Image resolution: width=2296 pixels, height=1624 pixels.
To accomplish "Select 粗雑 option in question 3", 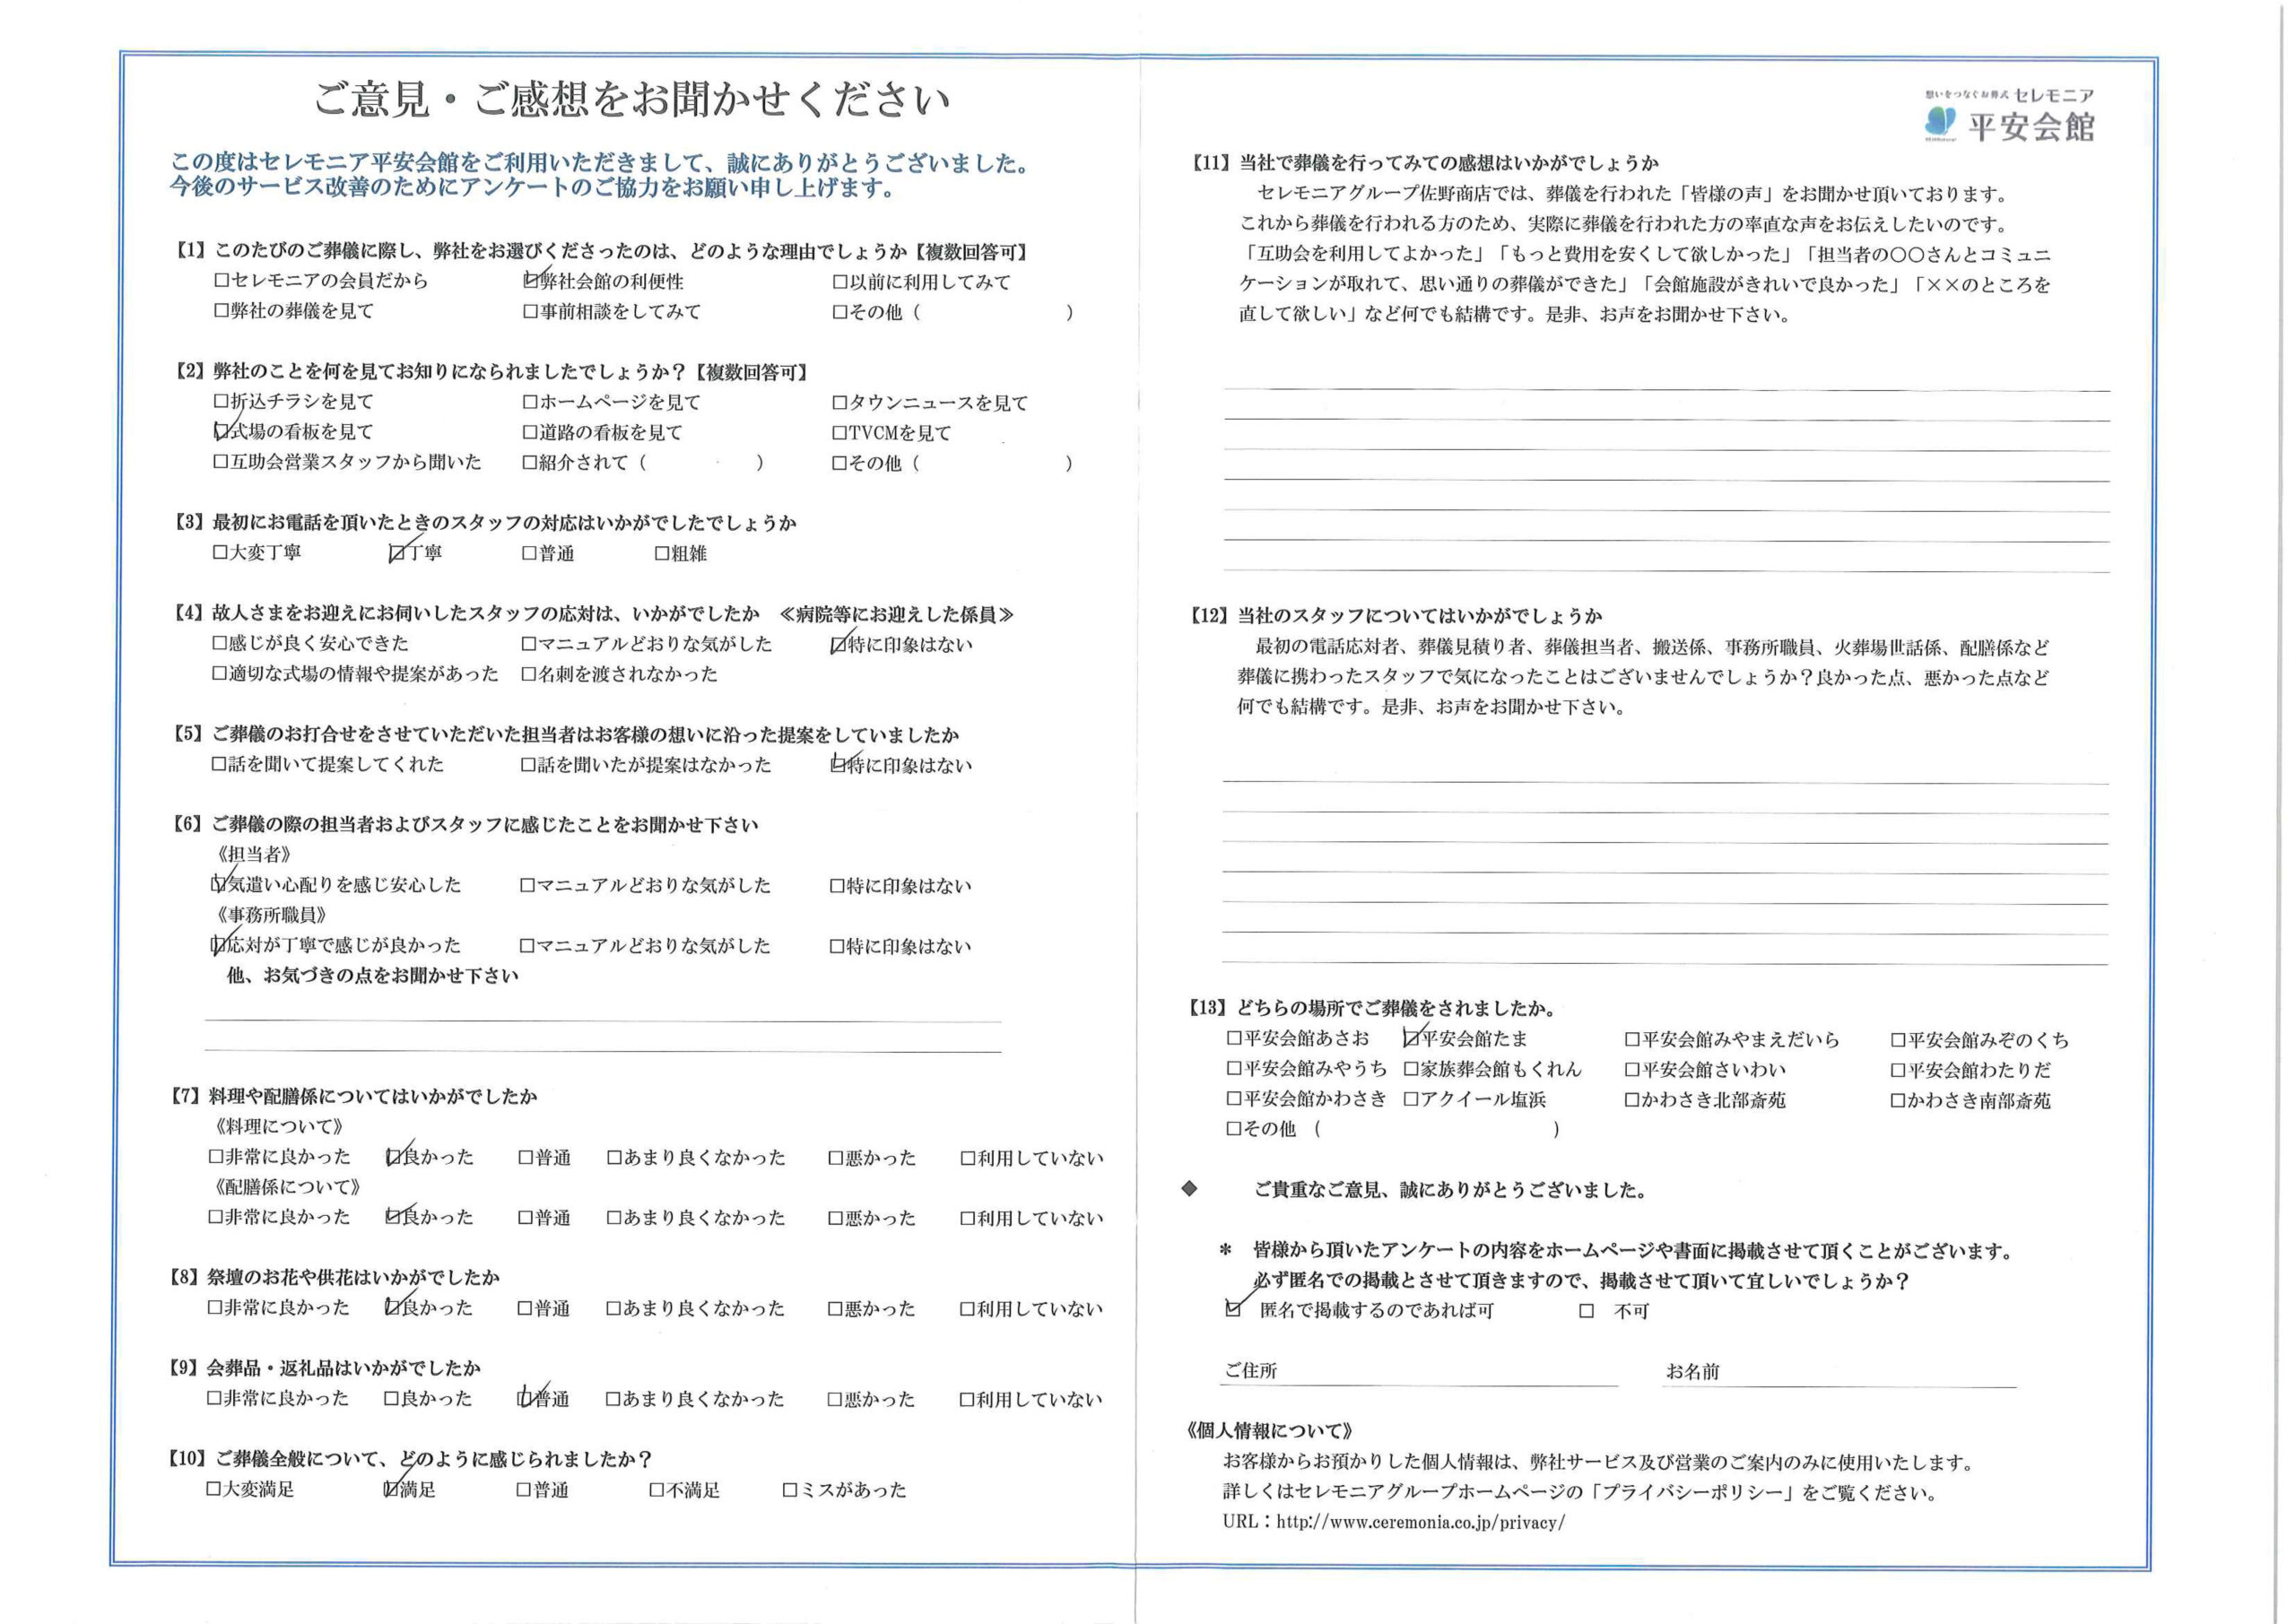I will [x=662, y=554].
